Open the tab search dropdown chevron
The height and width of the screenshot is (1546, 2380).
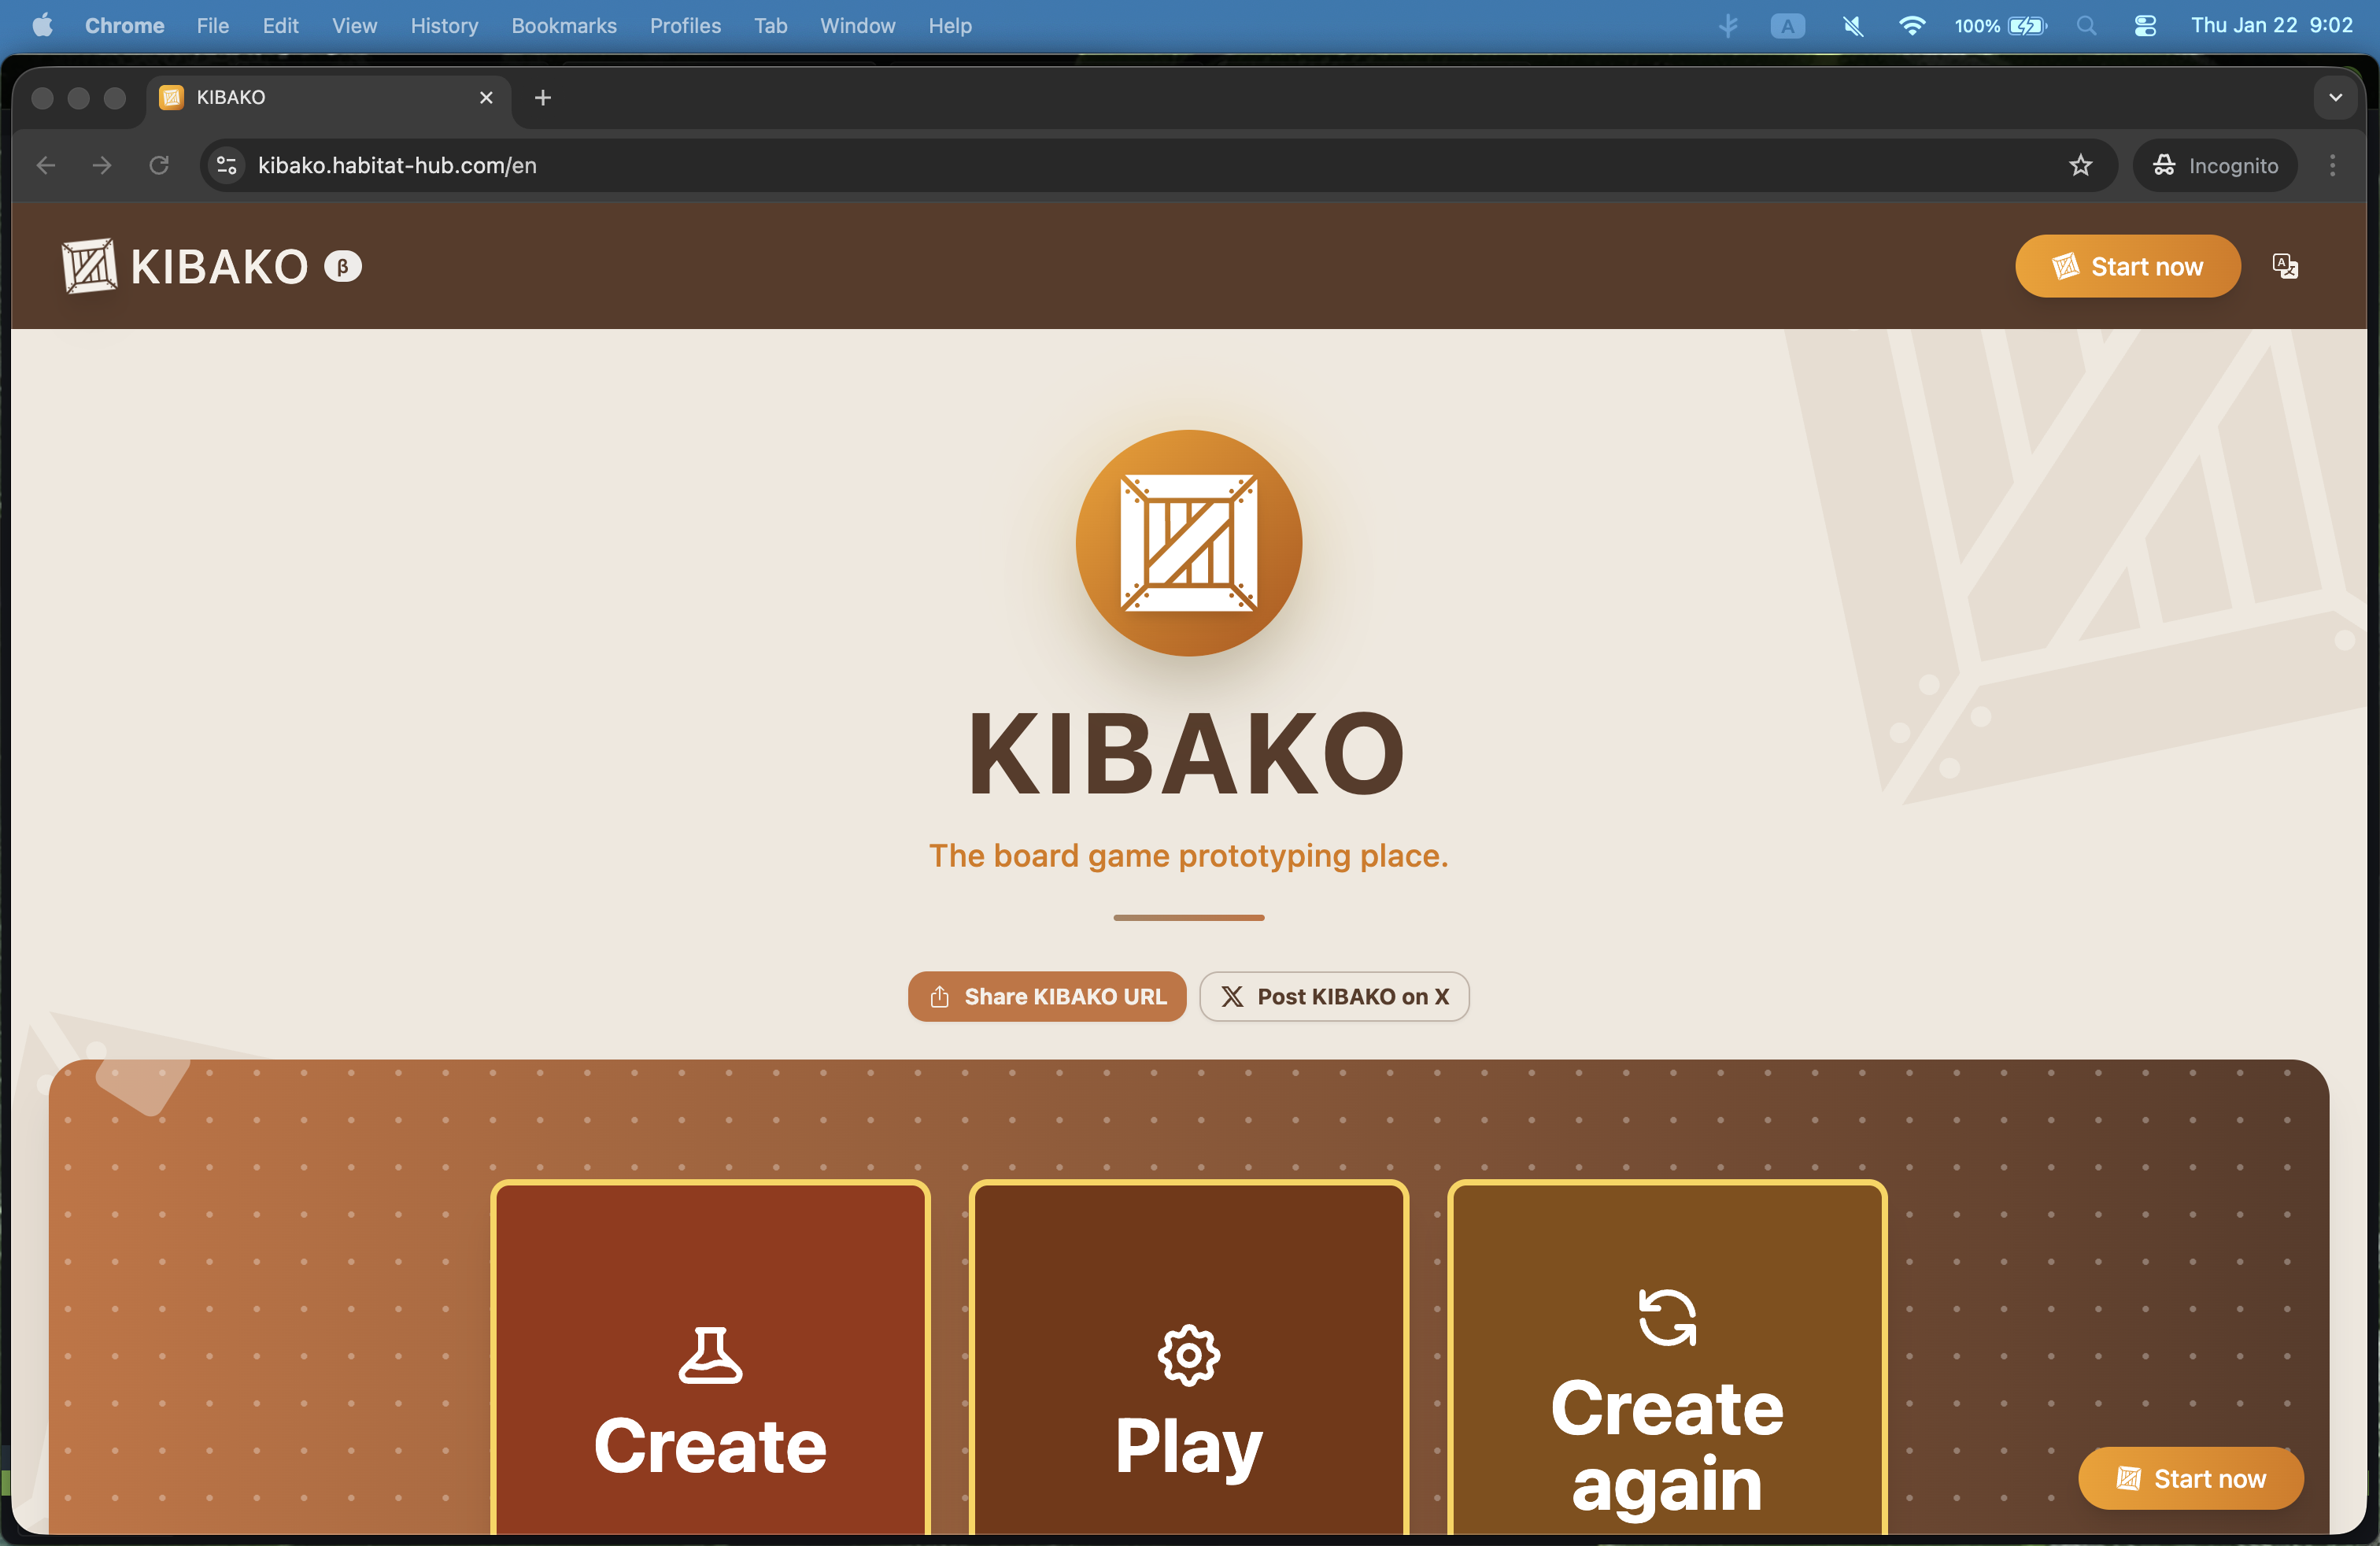[x=2335, y=97]
